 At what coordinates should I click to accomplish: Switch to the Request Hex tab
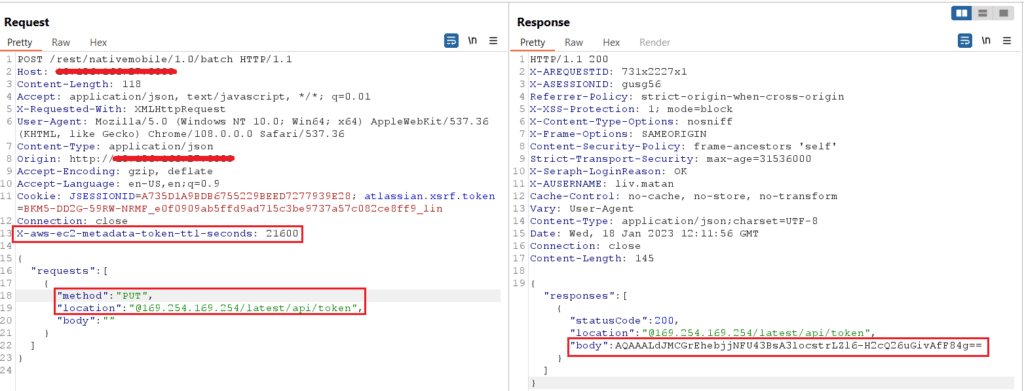(x=99, y=42)
